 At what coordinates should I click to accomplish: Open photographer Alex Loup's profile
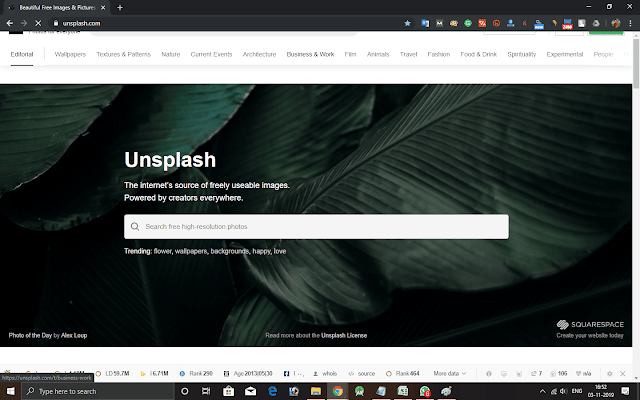tap(74, 336)
